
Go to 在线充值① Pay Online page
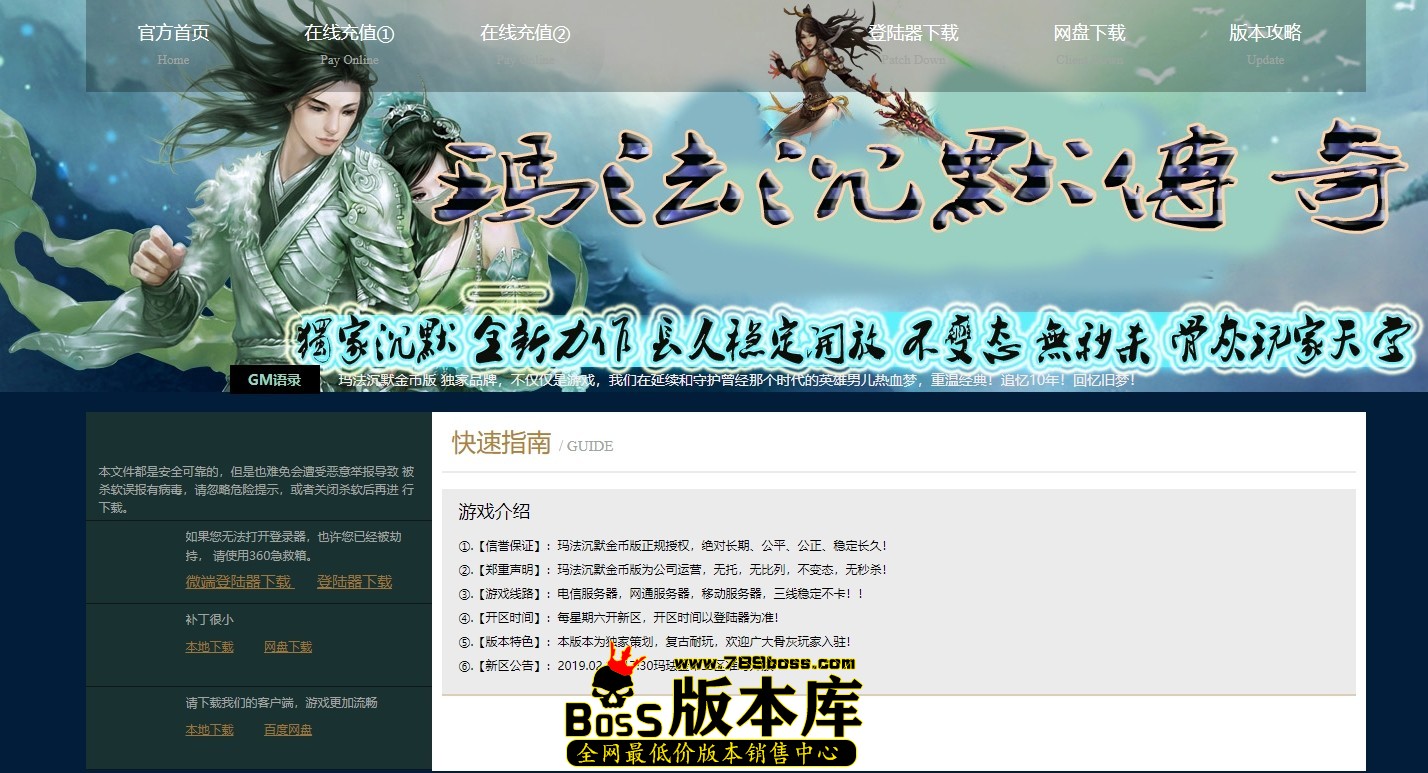pyautogui.click(x=349, y=43)
